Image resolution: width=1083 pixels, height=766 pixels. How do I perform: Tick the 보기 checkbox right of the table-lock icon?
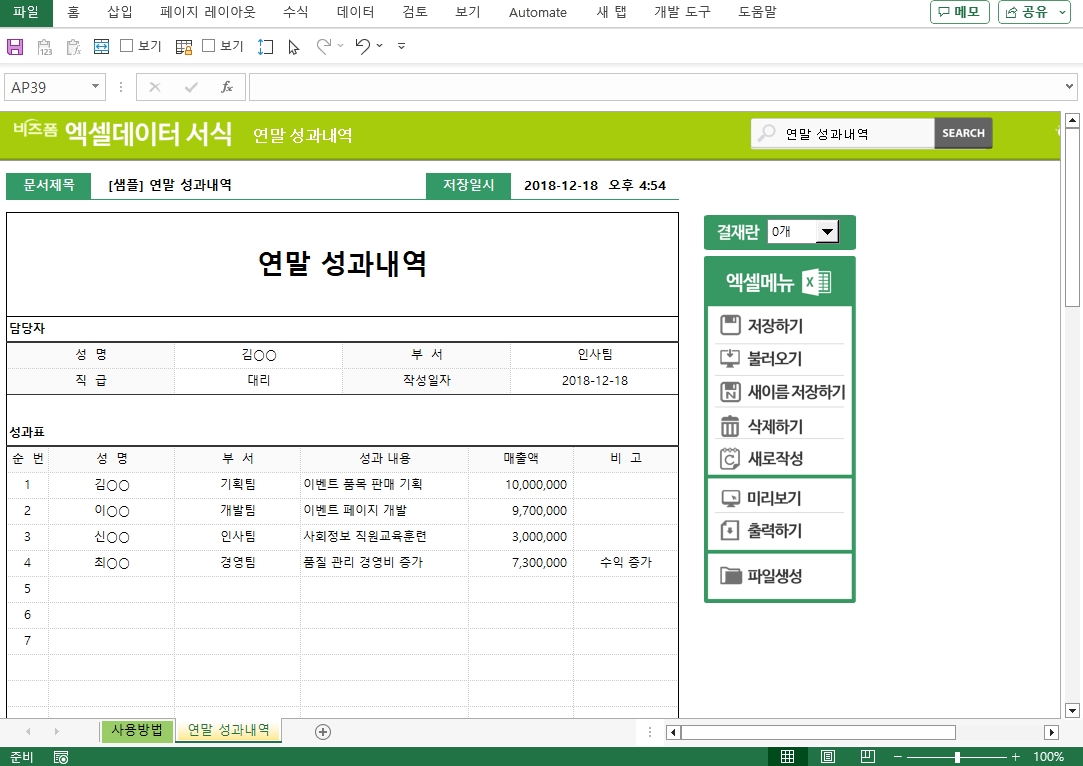click(x=209, y=46)
